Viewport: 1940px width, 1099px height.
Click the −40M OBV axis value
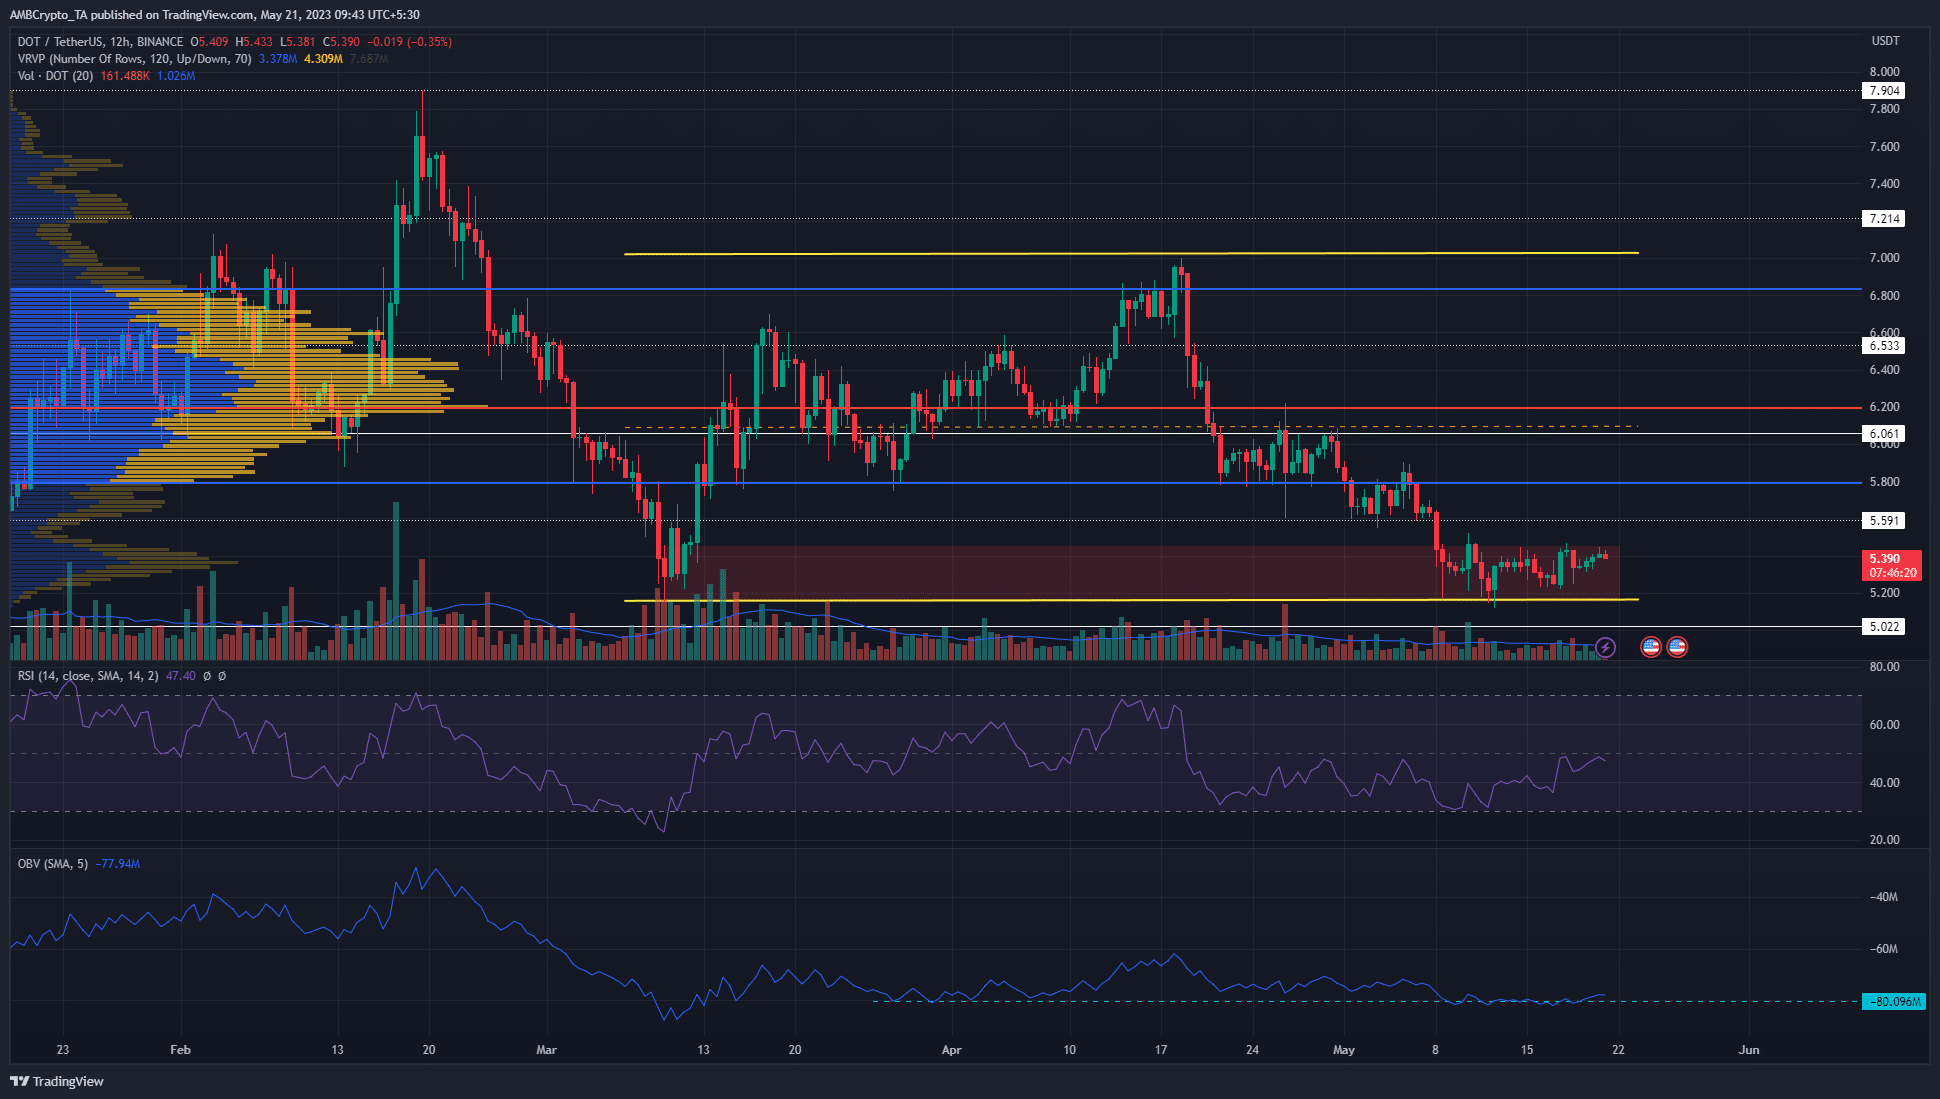point(1884,897)
